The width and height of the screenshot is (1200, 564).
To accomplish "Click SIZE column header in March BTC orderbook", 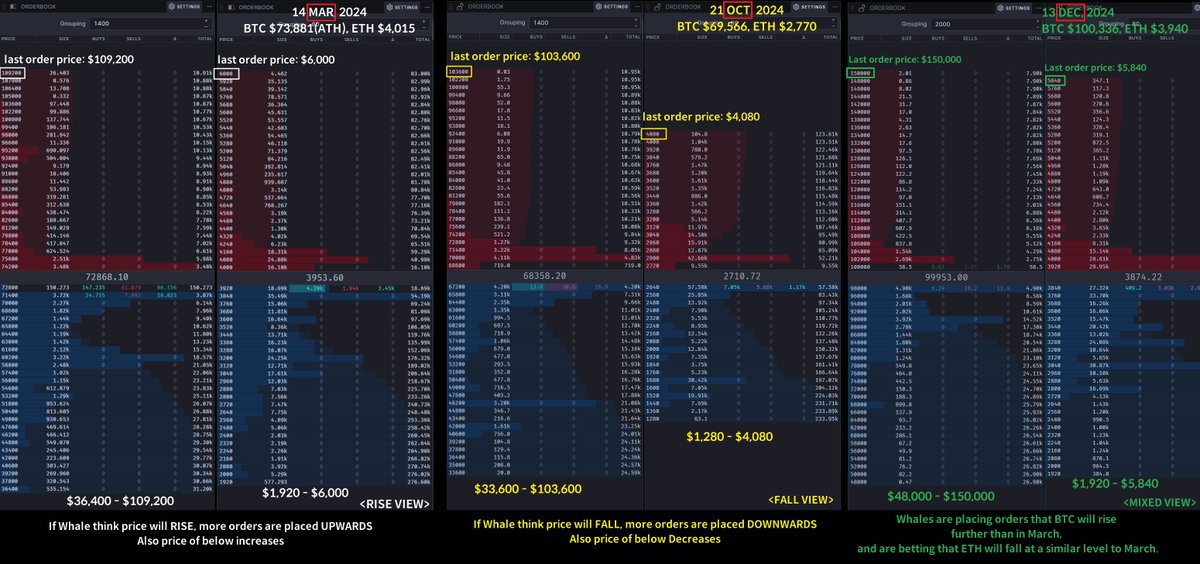I will [64, 38].
